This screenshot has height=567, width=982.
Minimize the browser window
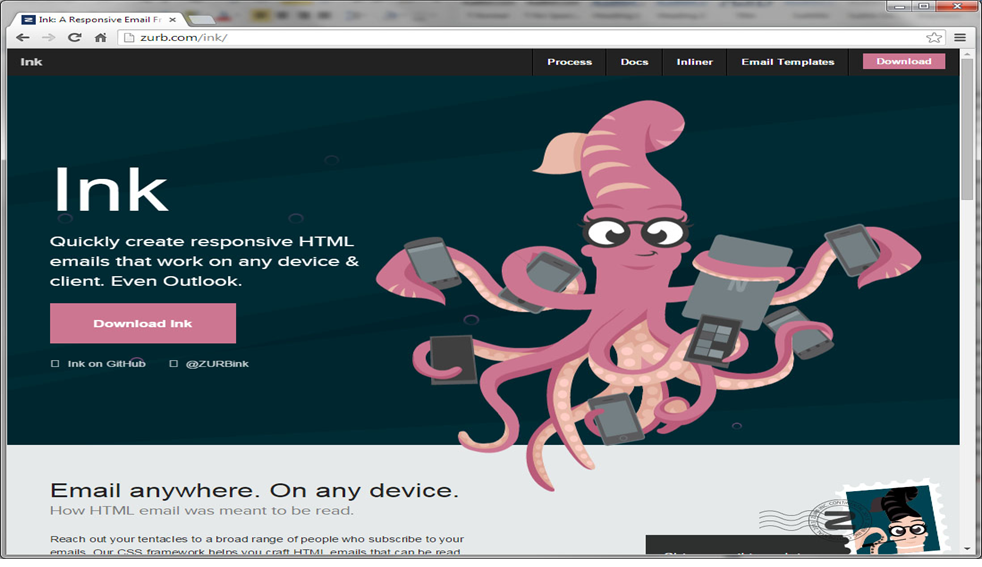click(x=900, y=6)
